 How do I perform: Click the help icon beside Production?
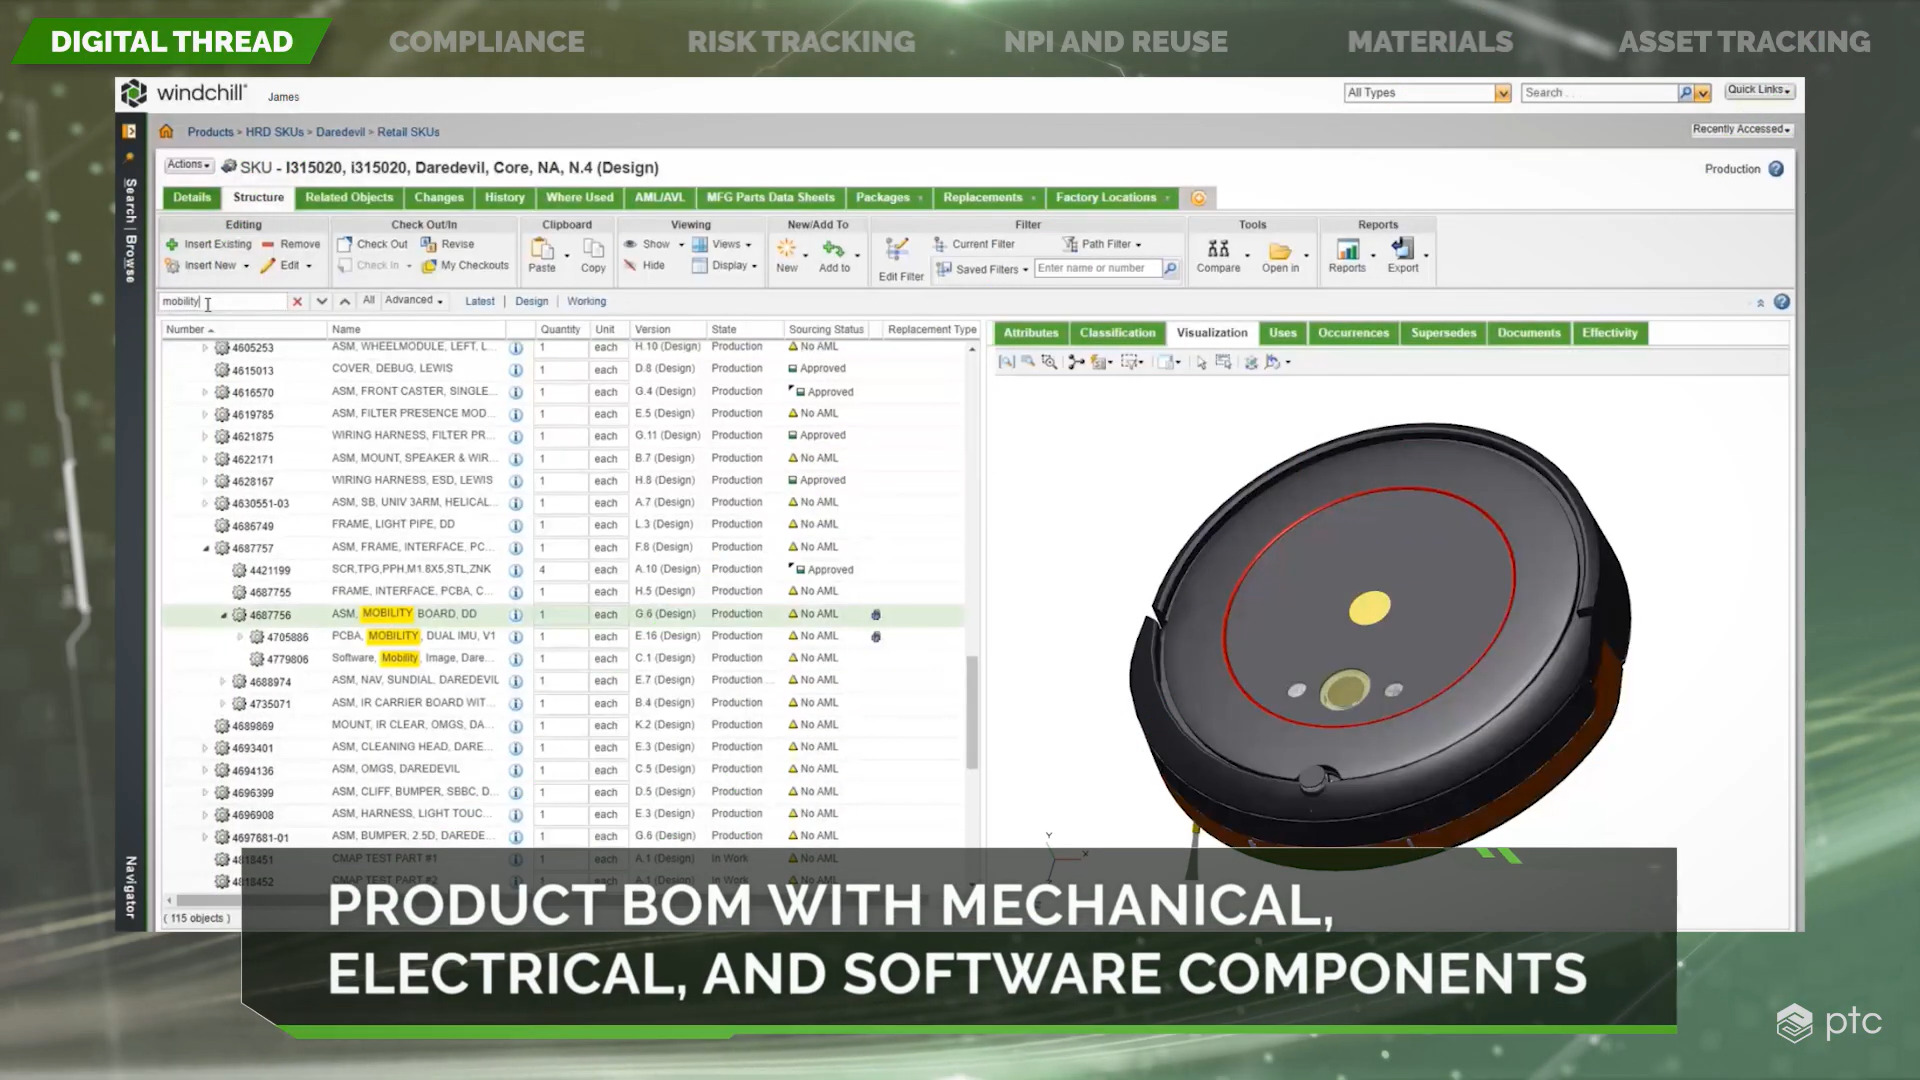[1776, 169]
